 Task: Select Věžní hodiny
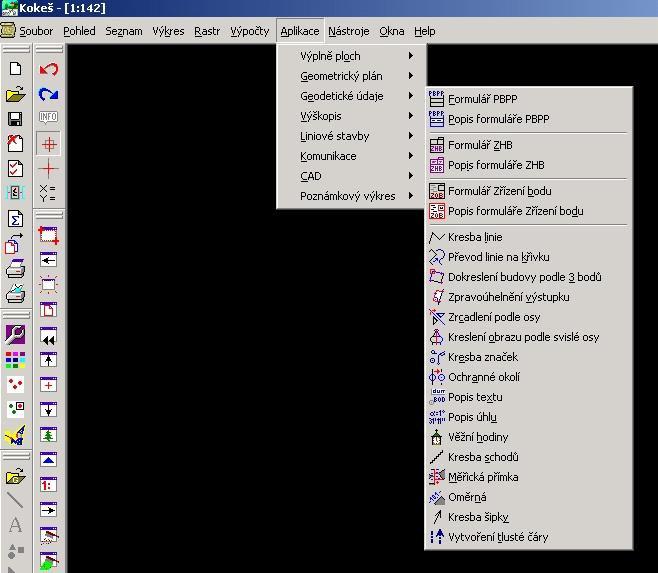tap(528, 437)
